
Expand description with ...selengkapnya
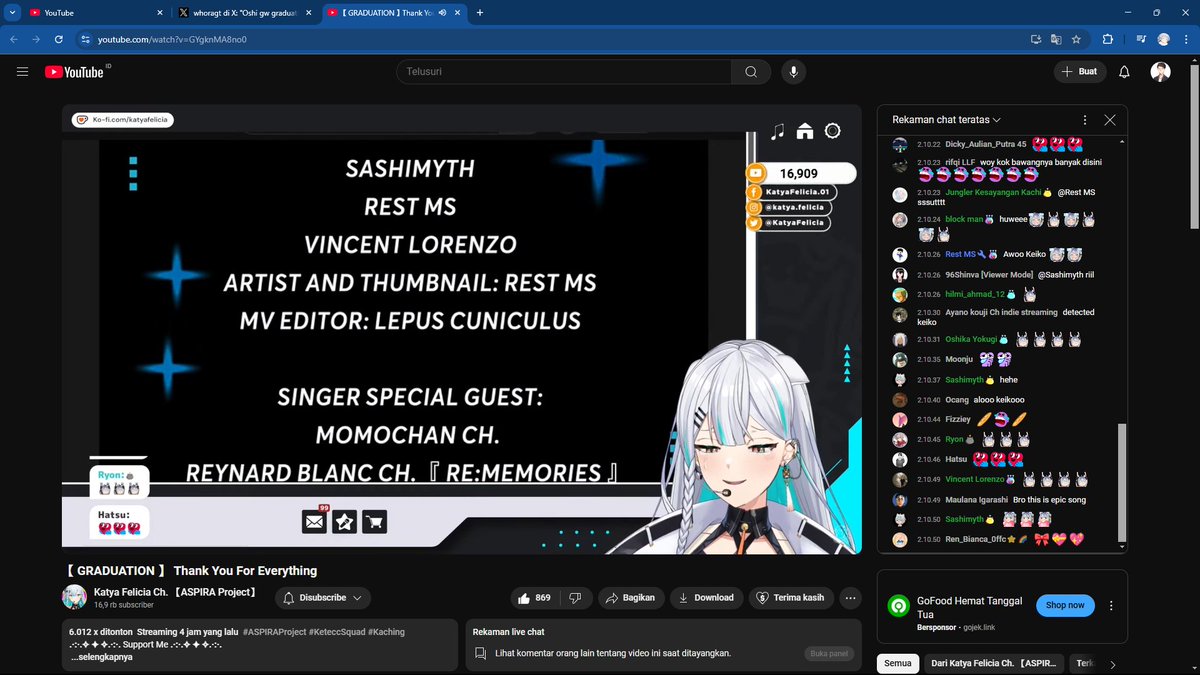pos(101,657)
